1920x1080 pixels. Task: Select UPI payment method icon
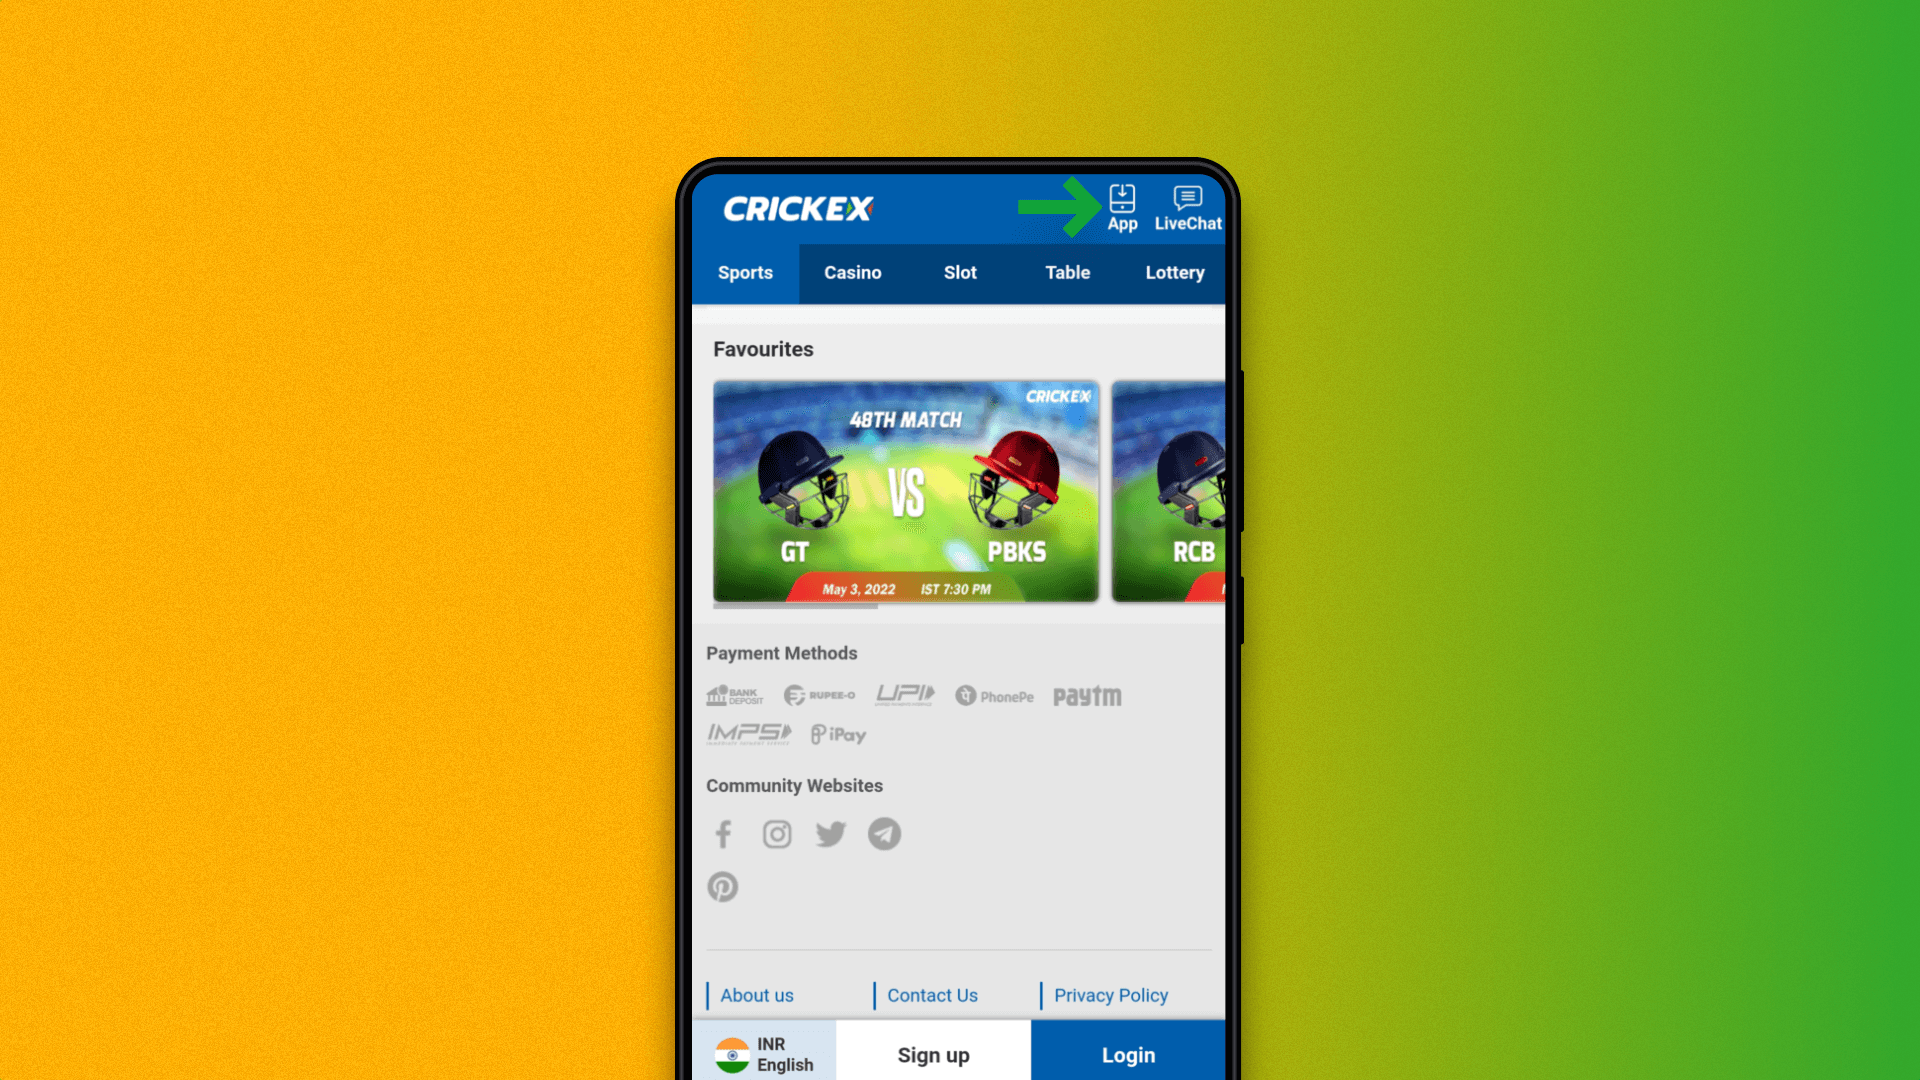tap(905, 695)
